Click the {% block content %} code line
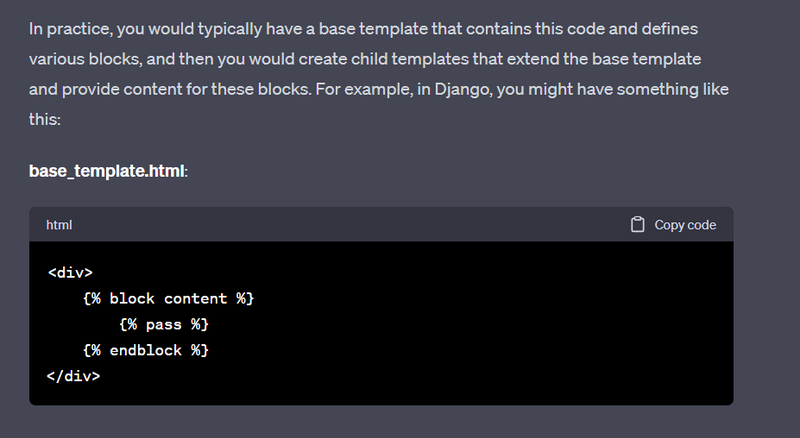800x438 pixels. 169,298
